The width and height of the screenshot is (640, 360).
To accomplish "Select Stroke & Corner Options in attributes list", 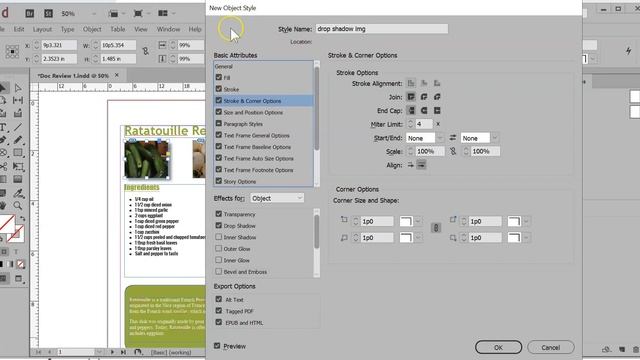I will [264, 100].
